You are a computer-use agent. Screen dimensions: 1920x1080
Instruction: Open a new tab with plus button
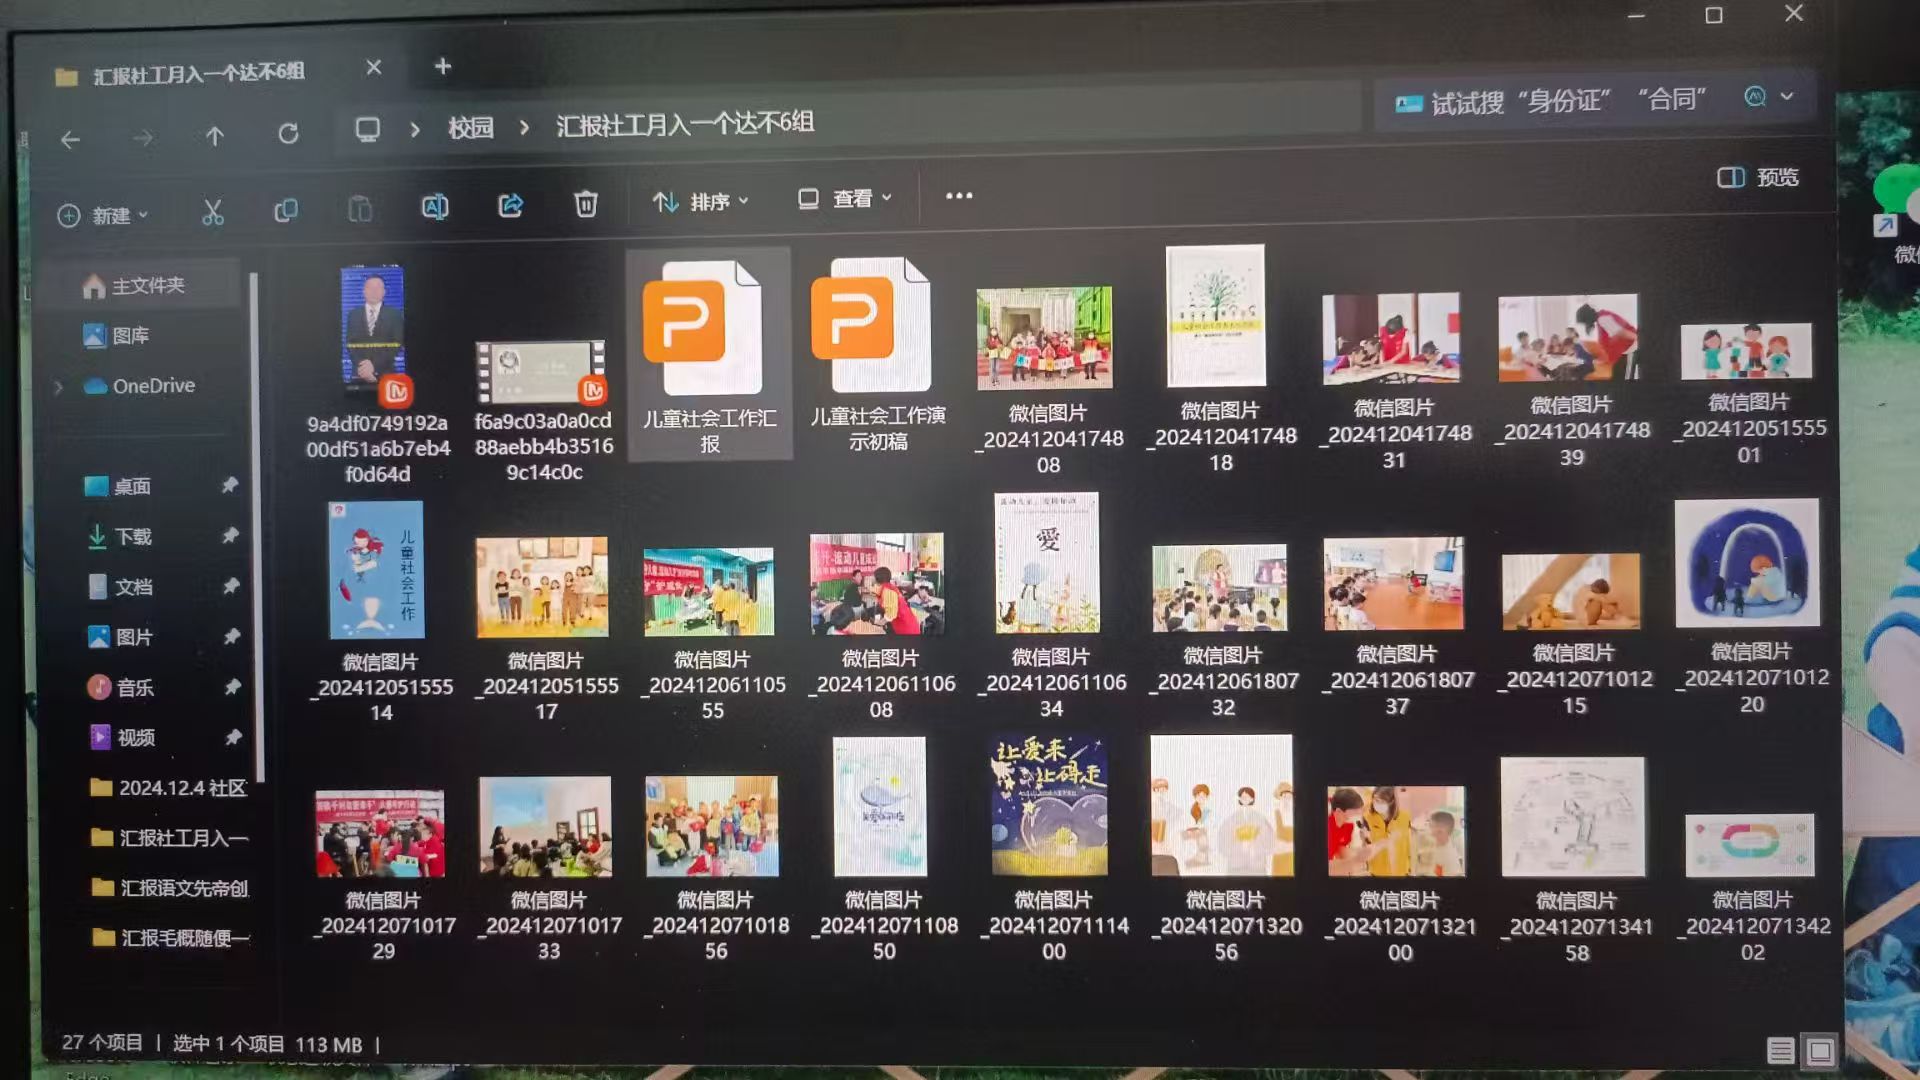click(443, 66)
